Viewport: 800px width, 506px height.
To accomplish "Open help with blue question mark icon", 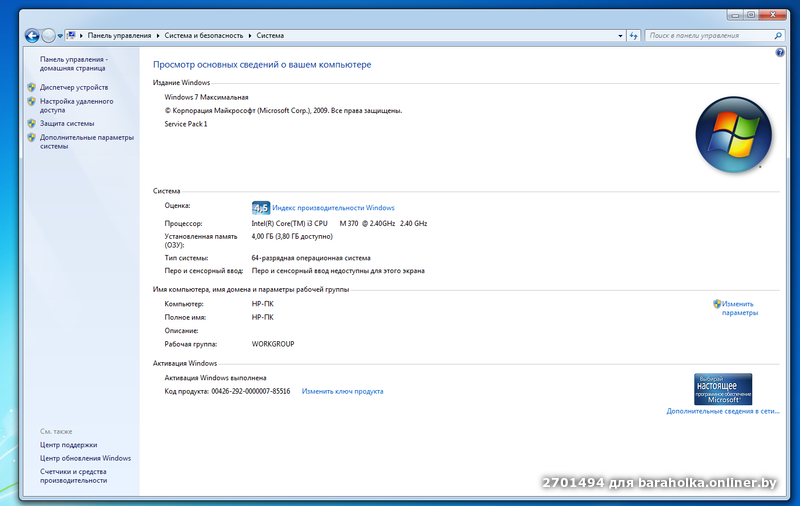I will click(780, 53).
